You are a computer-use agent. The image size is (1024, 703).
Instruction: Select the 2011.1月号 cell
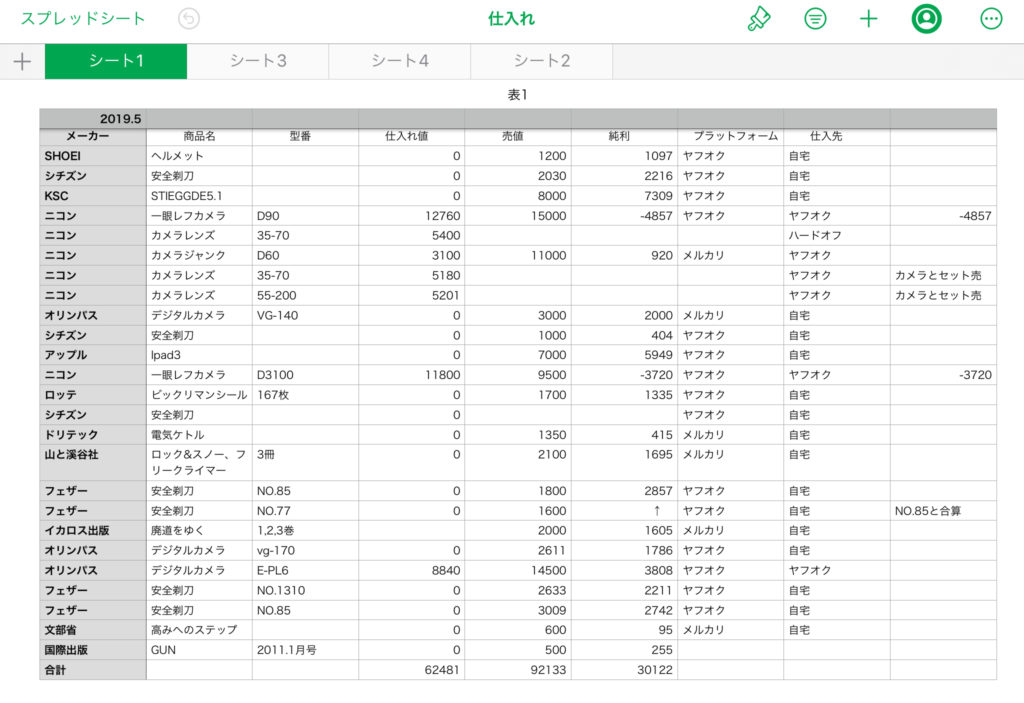305,650
